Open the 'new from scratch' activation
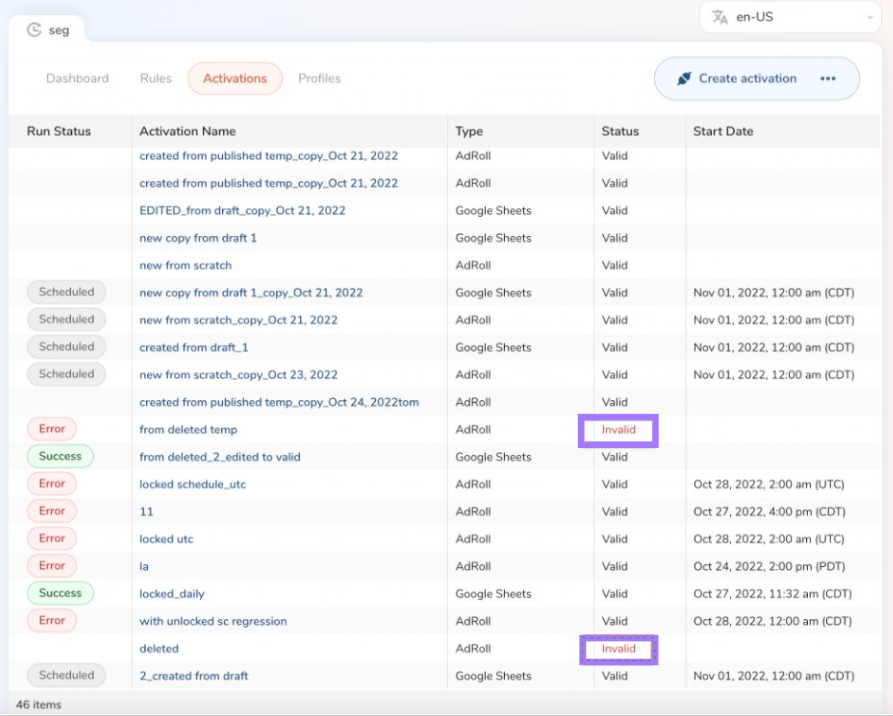This screenshot has height=716, width=893. point(185,265)
